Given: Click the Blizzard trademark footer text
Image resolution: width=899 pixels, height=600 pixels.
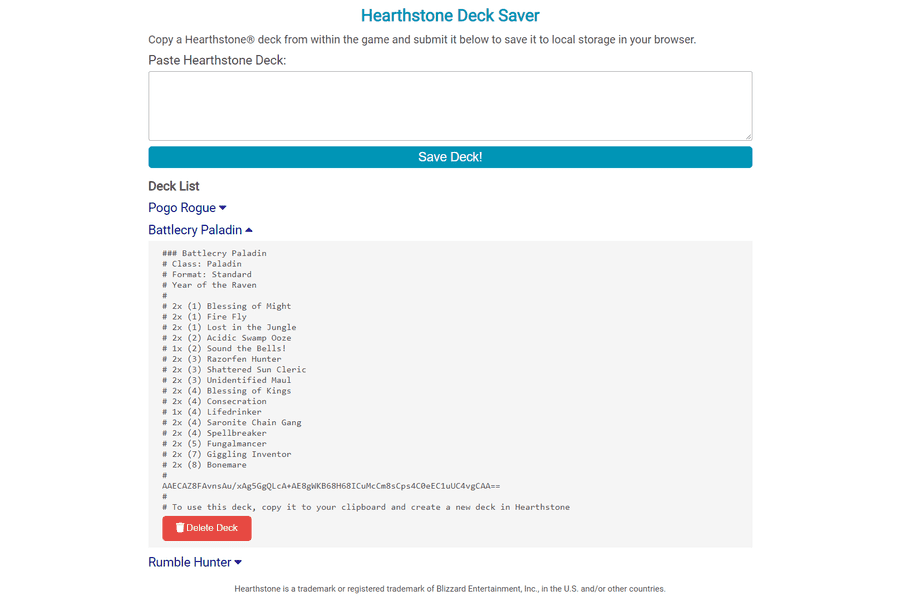Looking at the screenshot, I should click(450, 589).
